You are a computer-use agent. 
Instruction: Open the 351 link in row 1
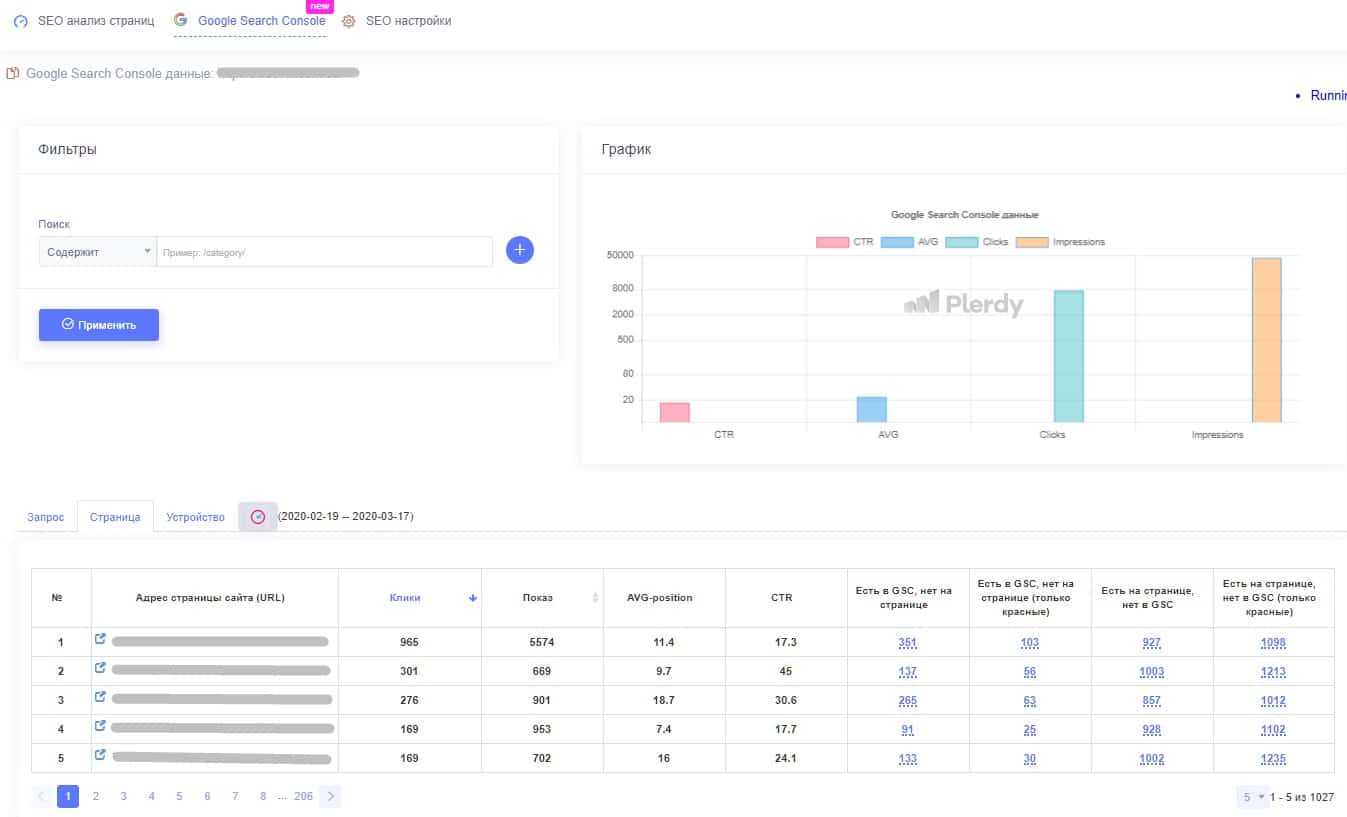tap(908, 643)
